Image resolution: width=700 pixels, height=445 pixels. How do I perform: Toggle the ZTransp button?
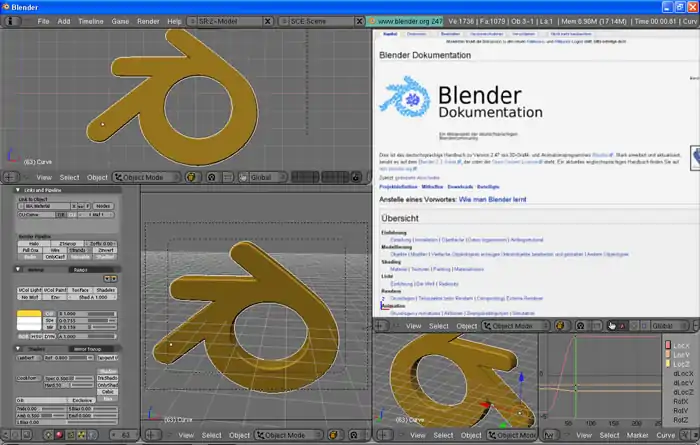[x=67, y=244]
